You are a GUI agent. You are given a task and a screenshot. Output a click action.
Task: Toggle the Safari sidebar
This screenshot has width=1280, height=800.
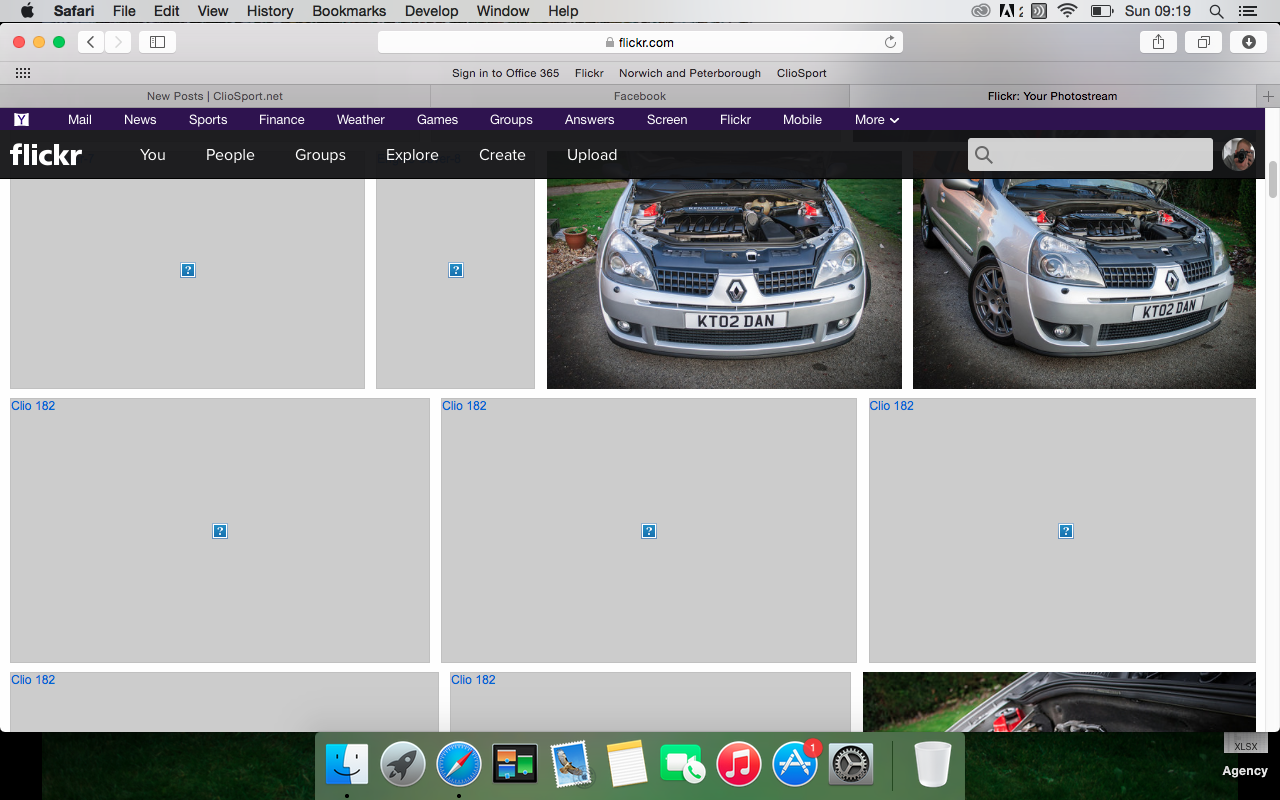(157, 42)
